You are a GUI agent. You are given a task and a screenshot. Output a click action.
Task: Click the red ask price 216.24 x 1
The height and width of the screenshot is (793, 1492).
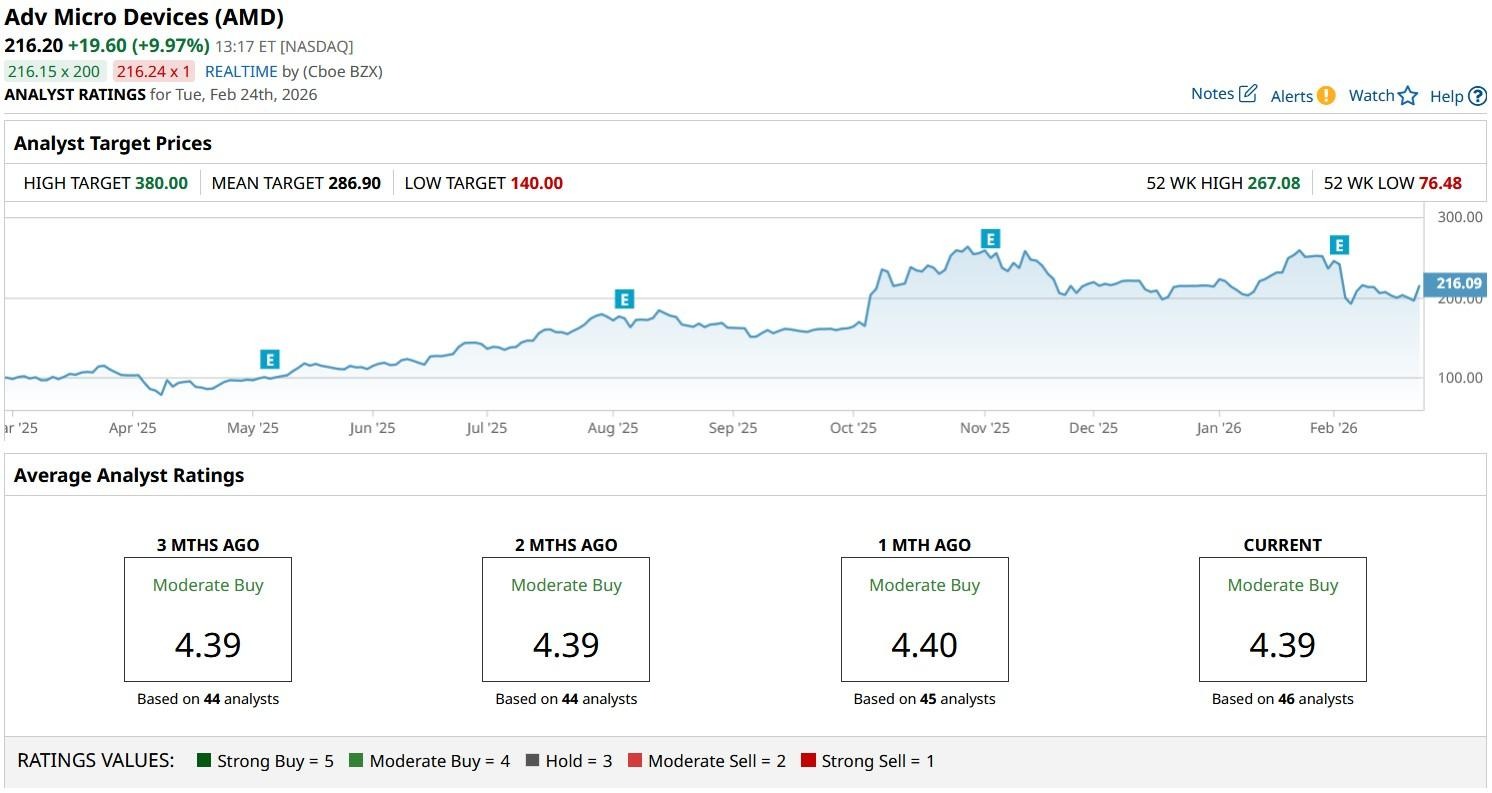pyautogui.click(x=154, y=72)
